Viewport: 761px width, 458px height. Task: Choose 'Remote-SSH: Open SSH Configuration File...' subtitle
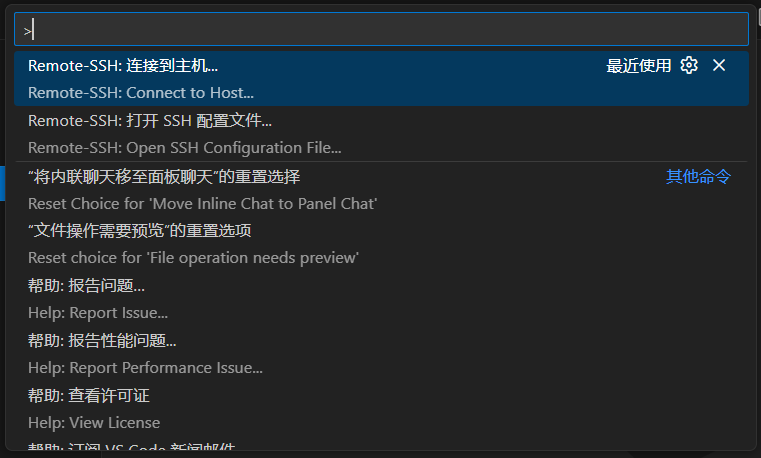pyautogui.click(x=185, y=148)
